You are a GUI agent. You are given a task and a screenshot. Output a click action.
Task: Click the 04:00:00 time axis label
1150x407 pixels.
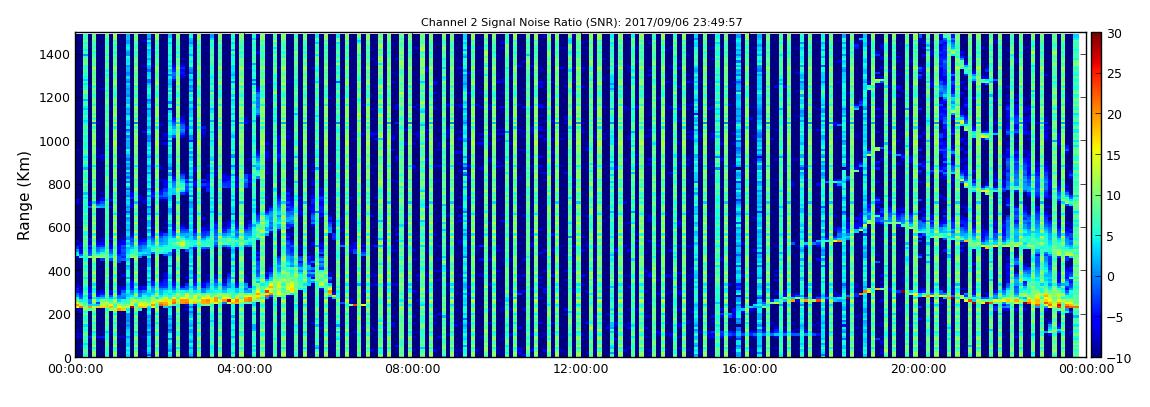tap(245, 369)
